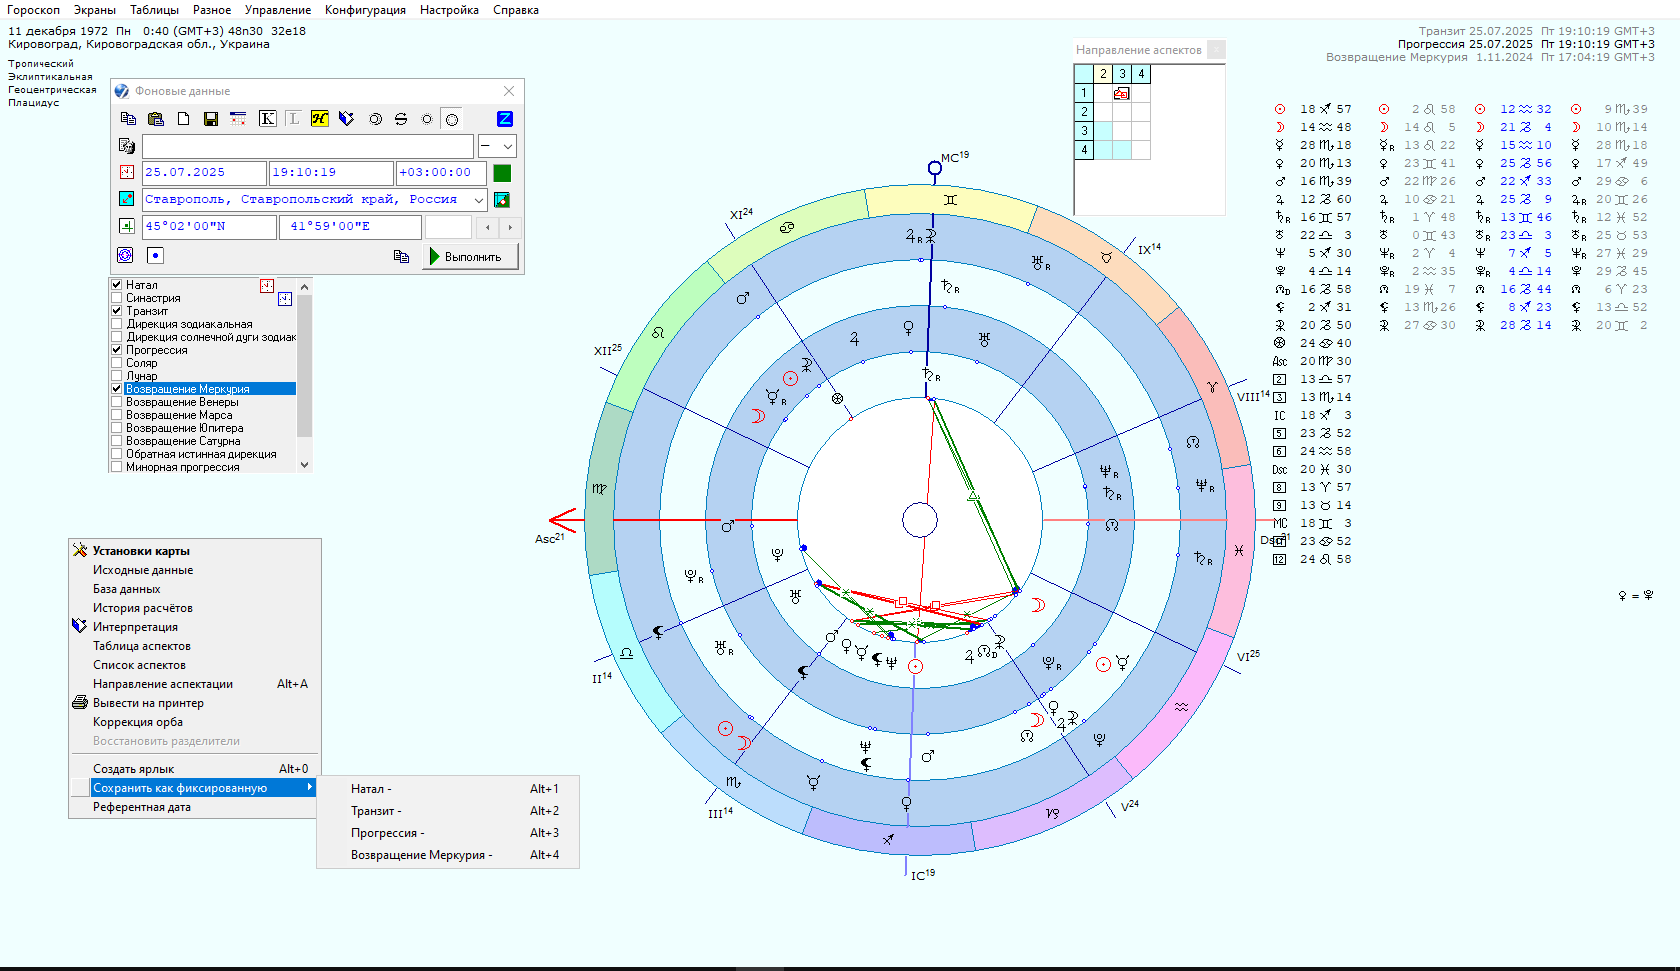1680x971 pixels.
Task: Enable the Синастрия checkbox
Action: click(117, 298)
